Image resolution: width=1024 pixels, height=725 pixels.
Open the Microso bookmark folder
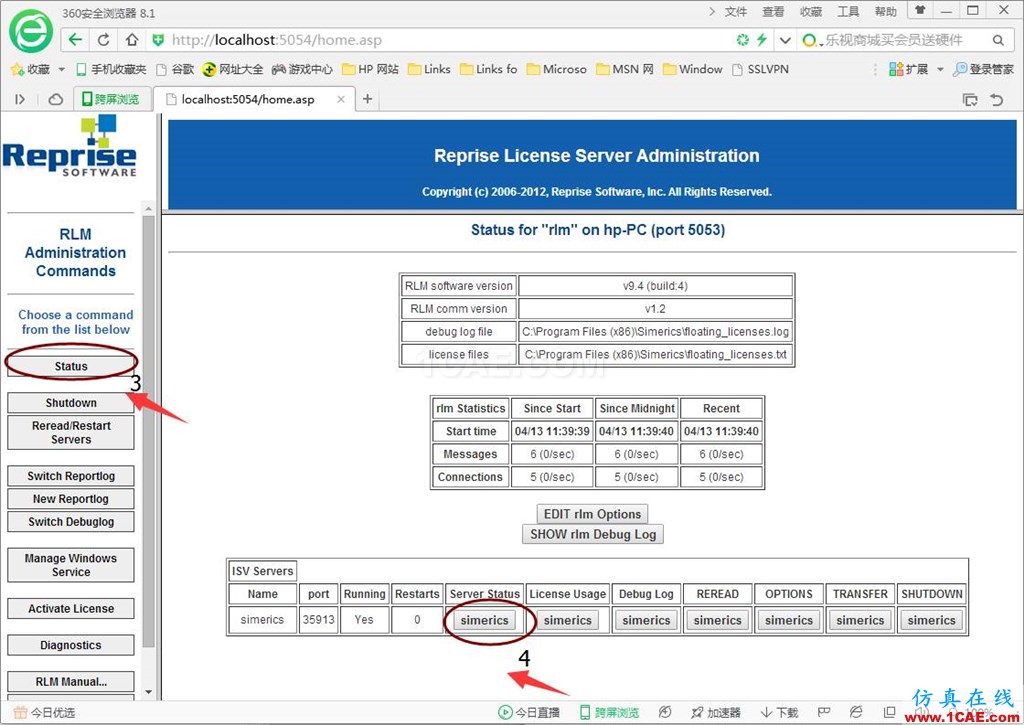pyautogui.click(x=556, y=69)
